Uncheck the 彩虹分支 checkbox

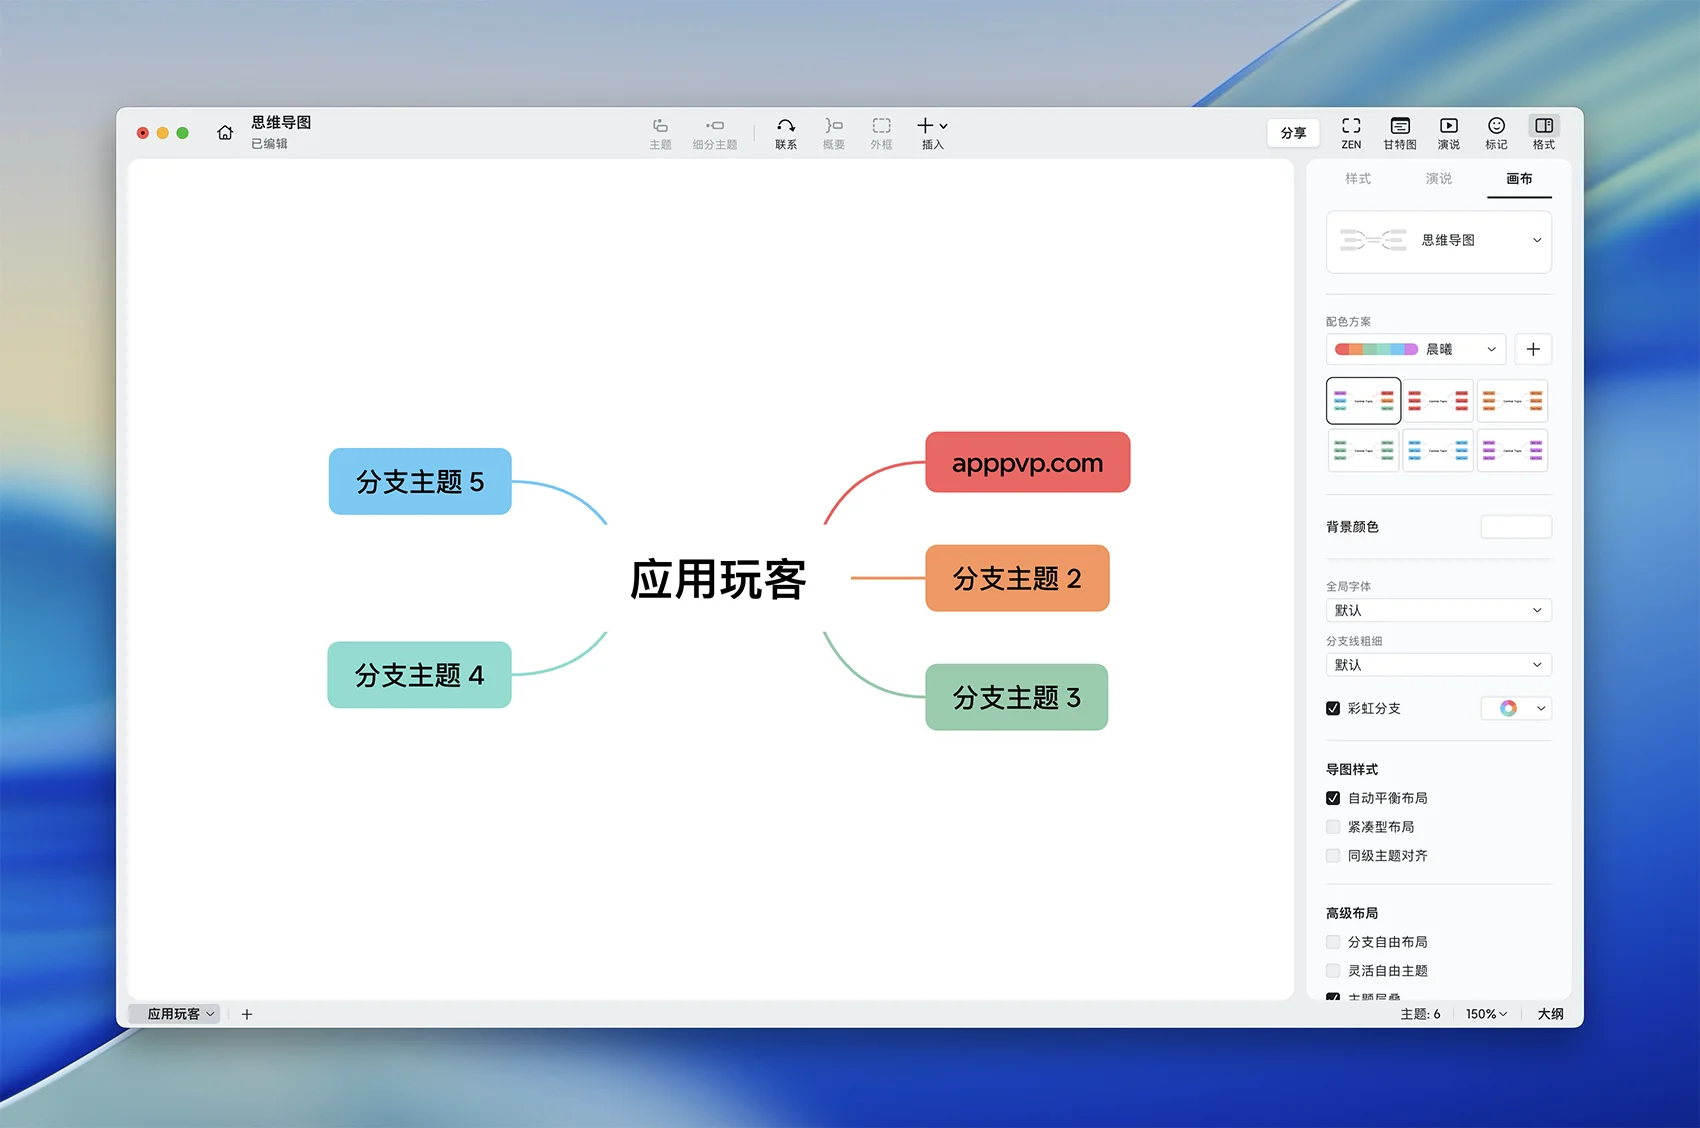1333,708
